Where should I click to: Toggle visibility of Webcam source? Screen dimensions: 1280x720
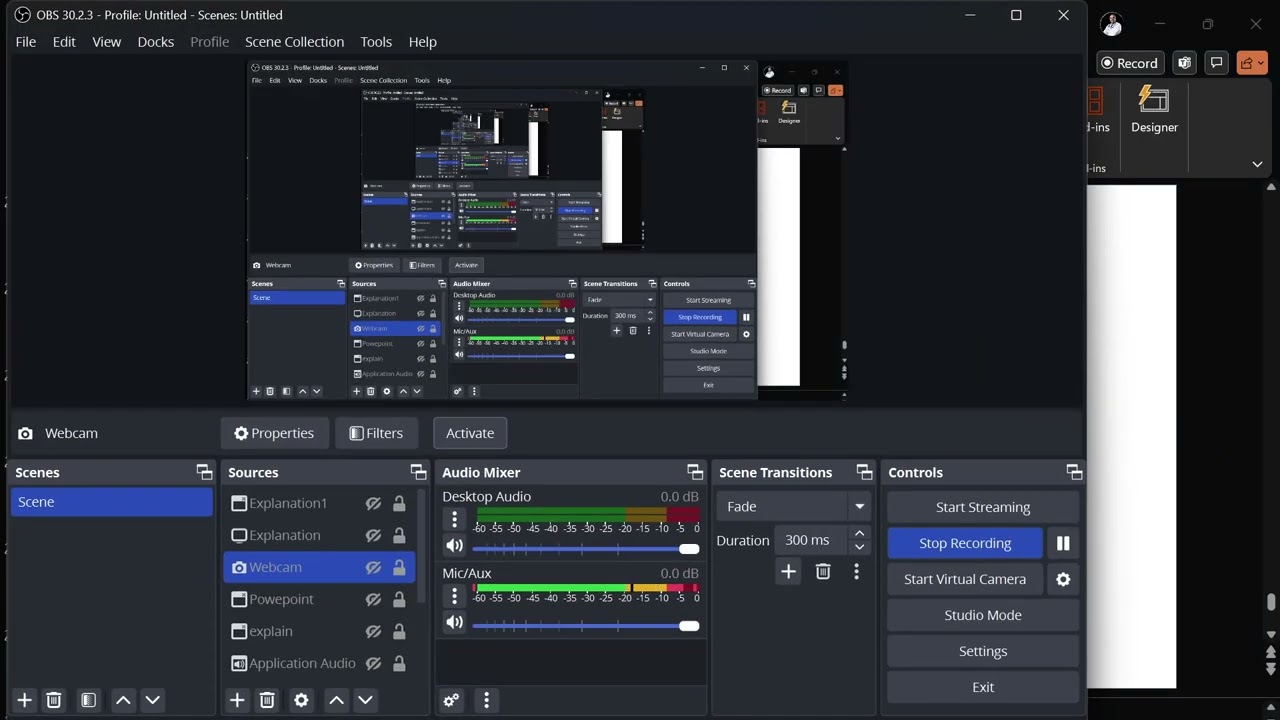373,567
